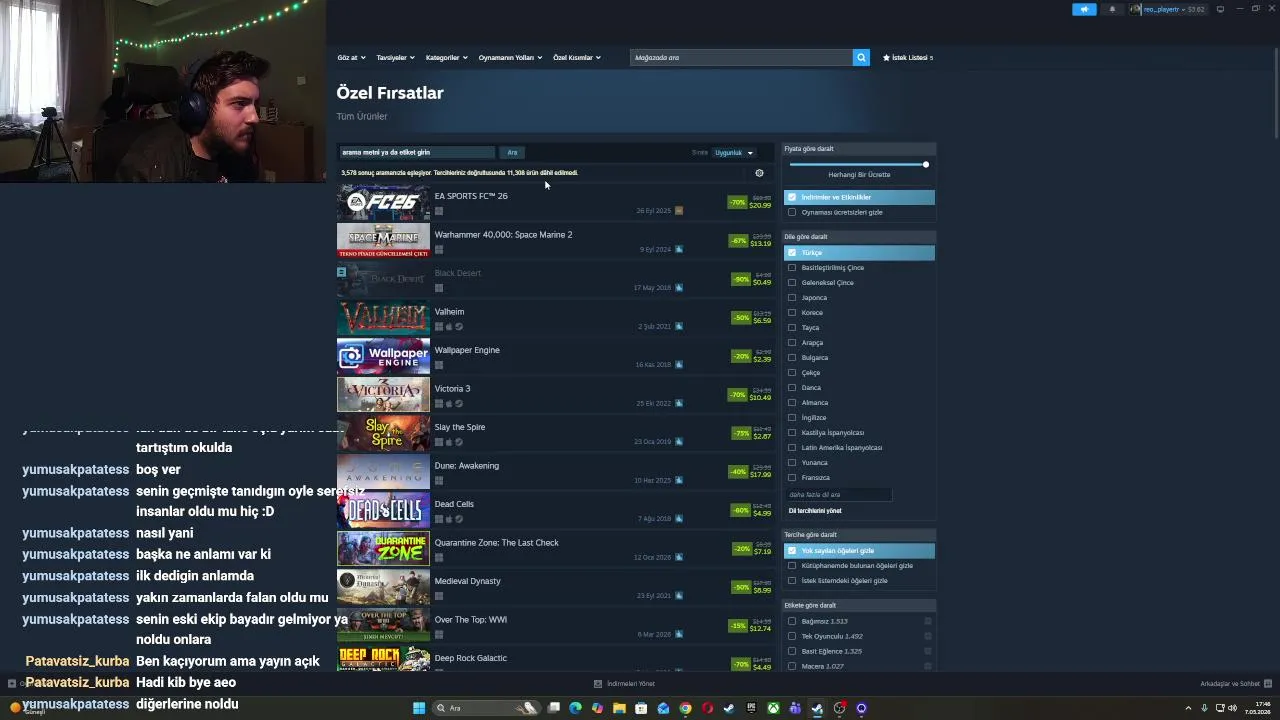Uncheck Yok sayılan öğeleri gizle
This screenshot has height=720, width=1280.
(x=792, y=551)
